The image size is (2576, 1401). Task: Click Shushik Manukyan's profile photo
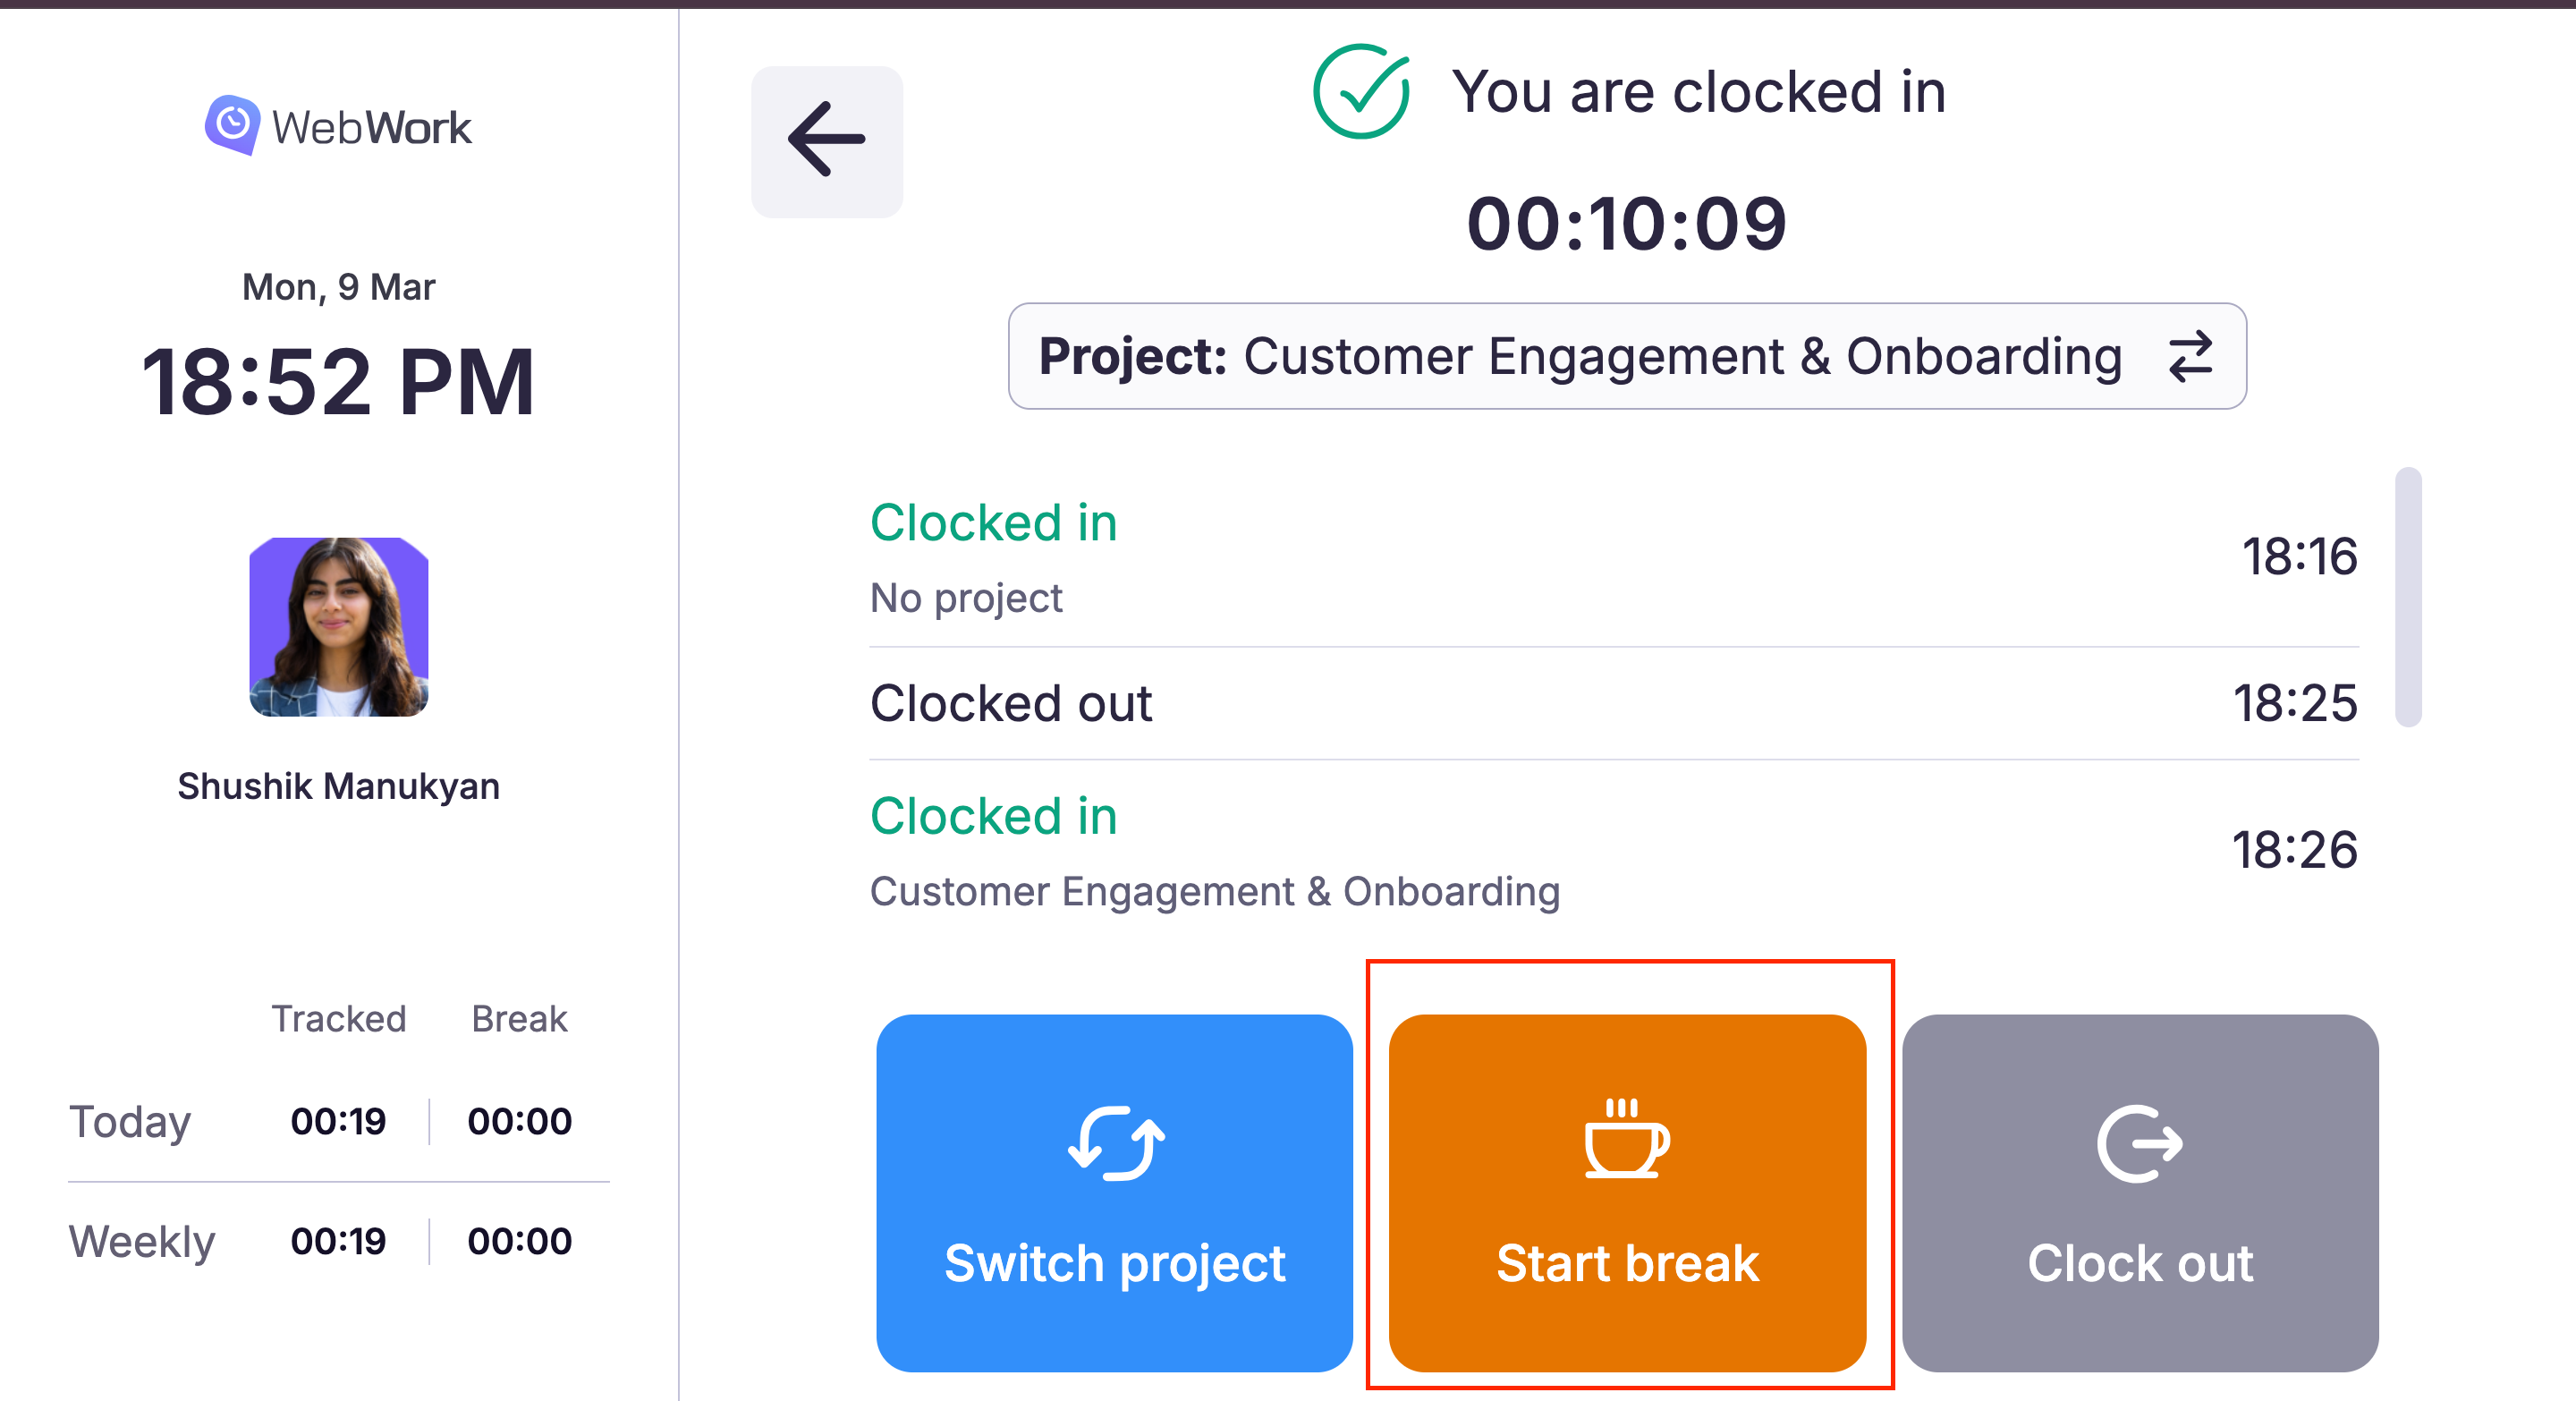(x=339, y=627)
